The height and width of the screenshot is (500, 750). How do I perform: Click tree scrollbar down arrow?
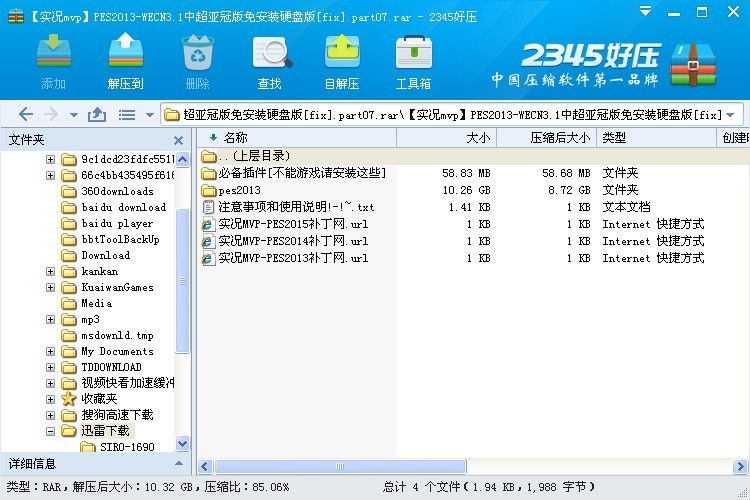pyautogui.click(x=183, y=443)
